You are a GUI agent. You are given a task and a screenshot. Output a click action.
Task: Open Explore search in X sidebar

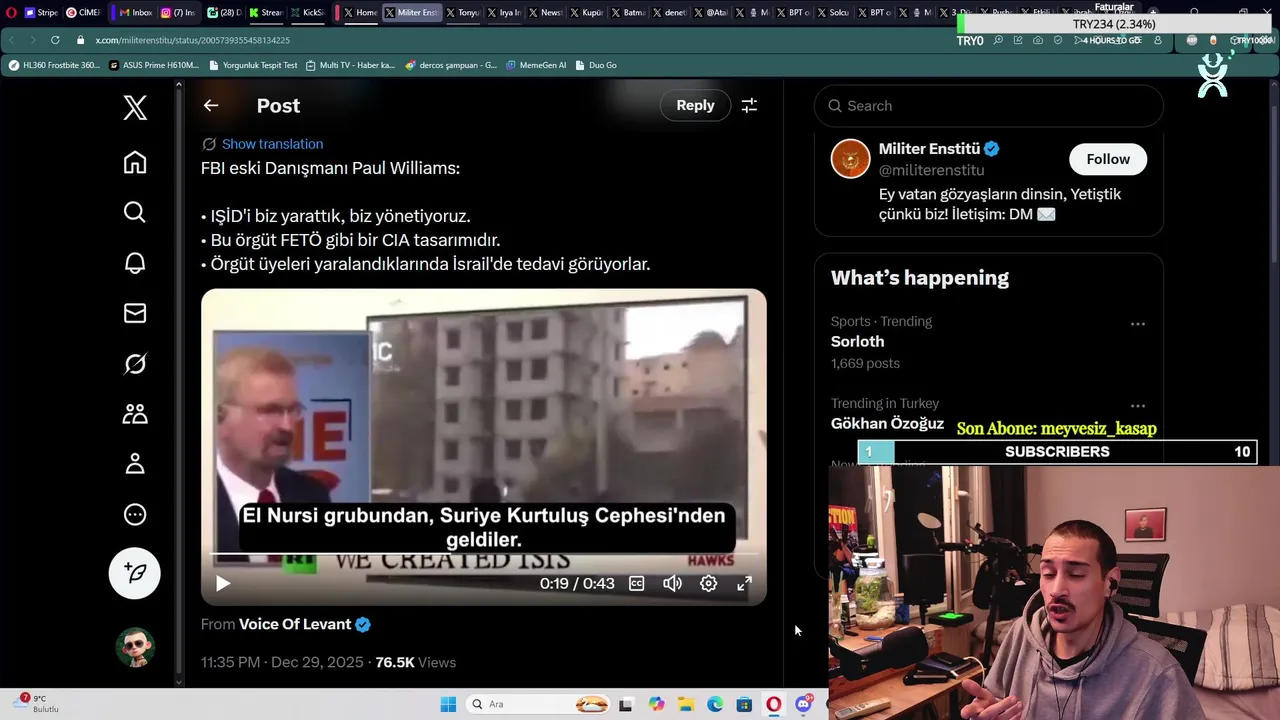[135, 212]
